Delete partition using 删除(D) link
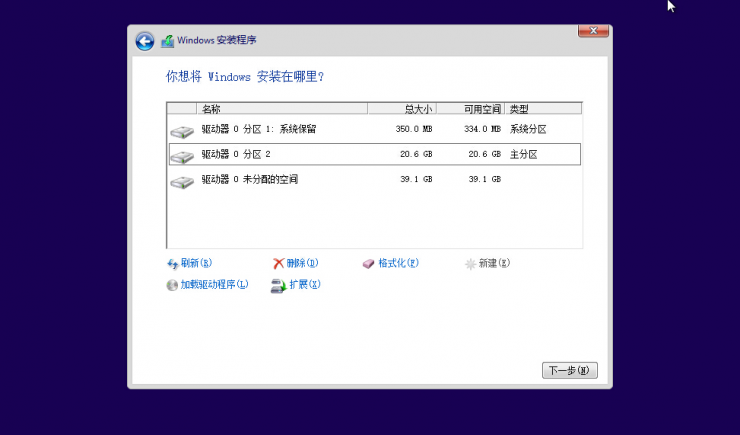 click(303, 263)
